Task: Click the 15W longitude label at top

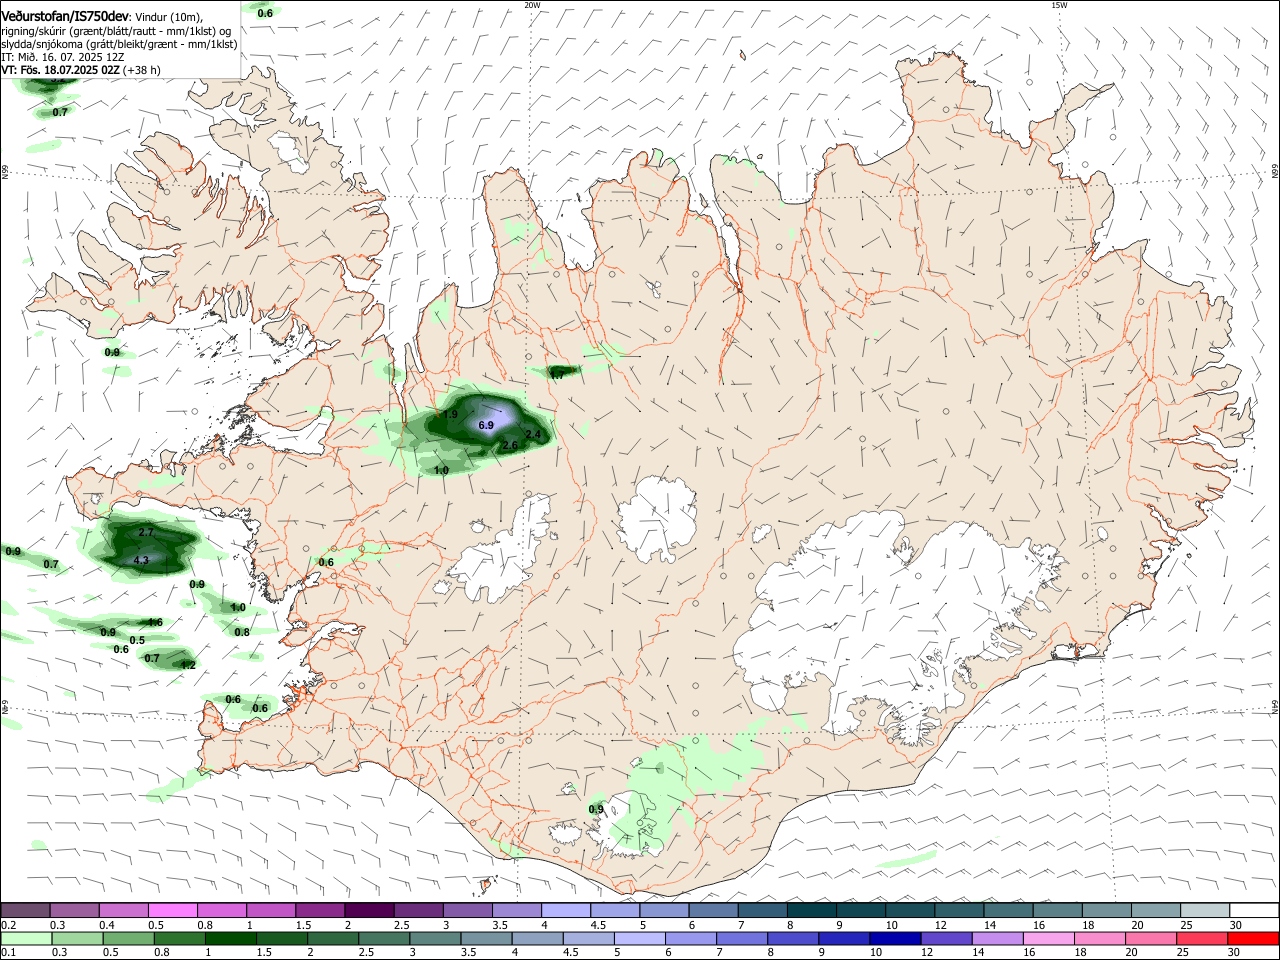Action: (x=1059, y=5)
